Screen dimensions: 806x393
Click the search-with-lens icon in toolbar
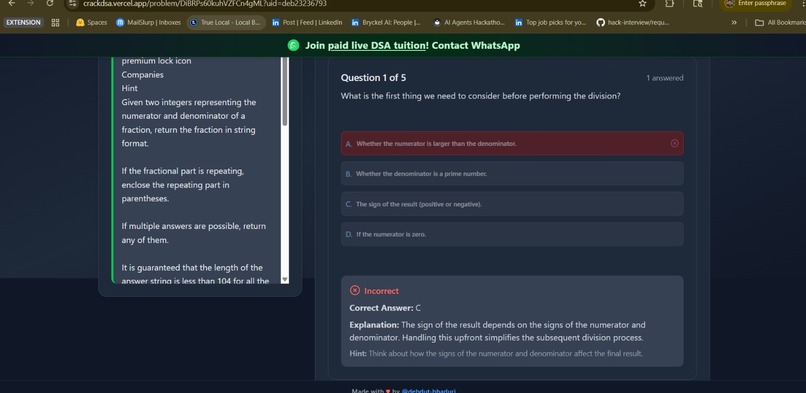(697, 4)
